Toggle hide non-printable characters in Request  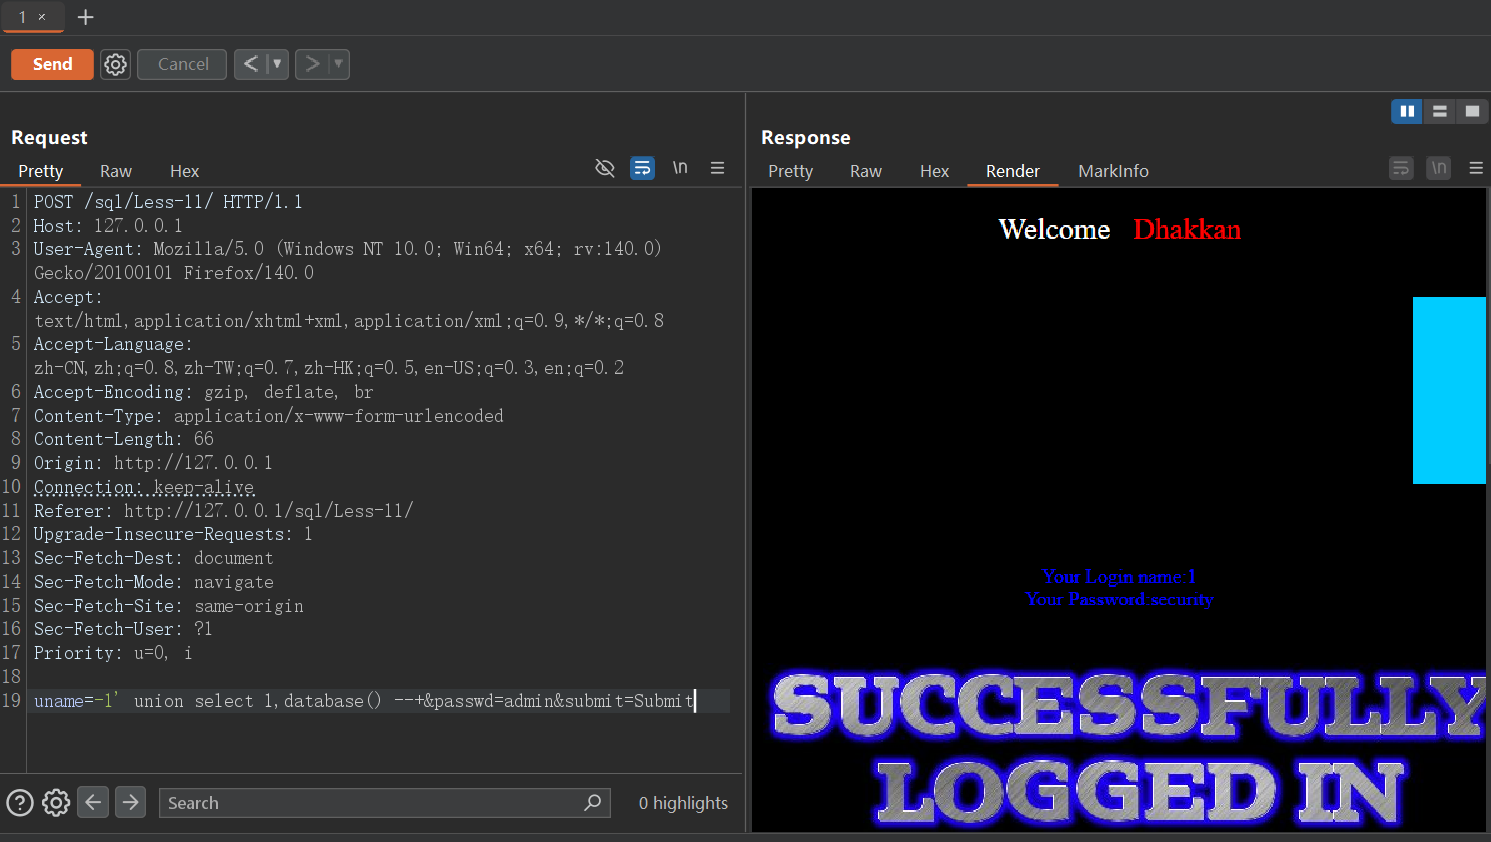pyautogui.click(x=605, y=168)
